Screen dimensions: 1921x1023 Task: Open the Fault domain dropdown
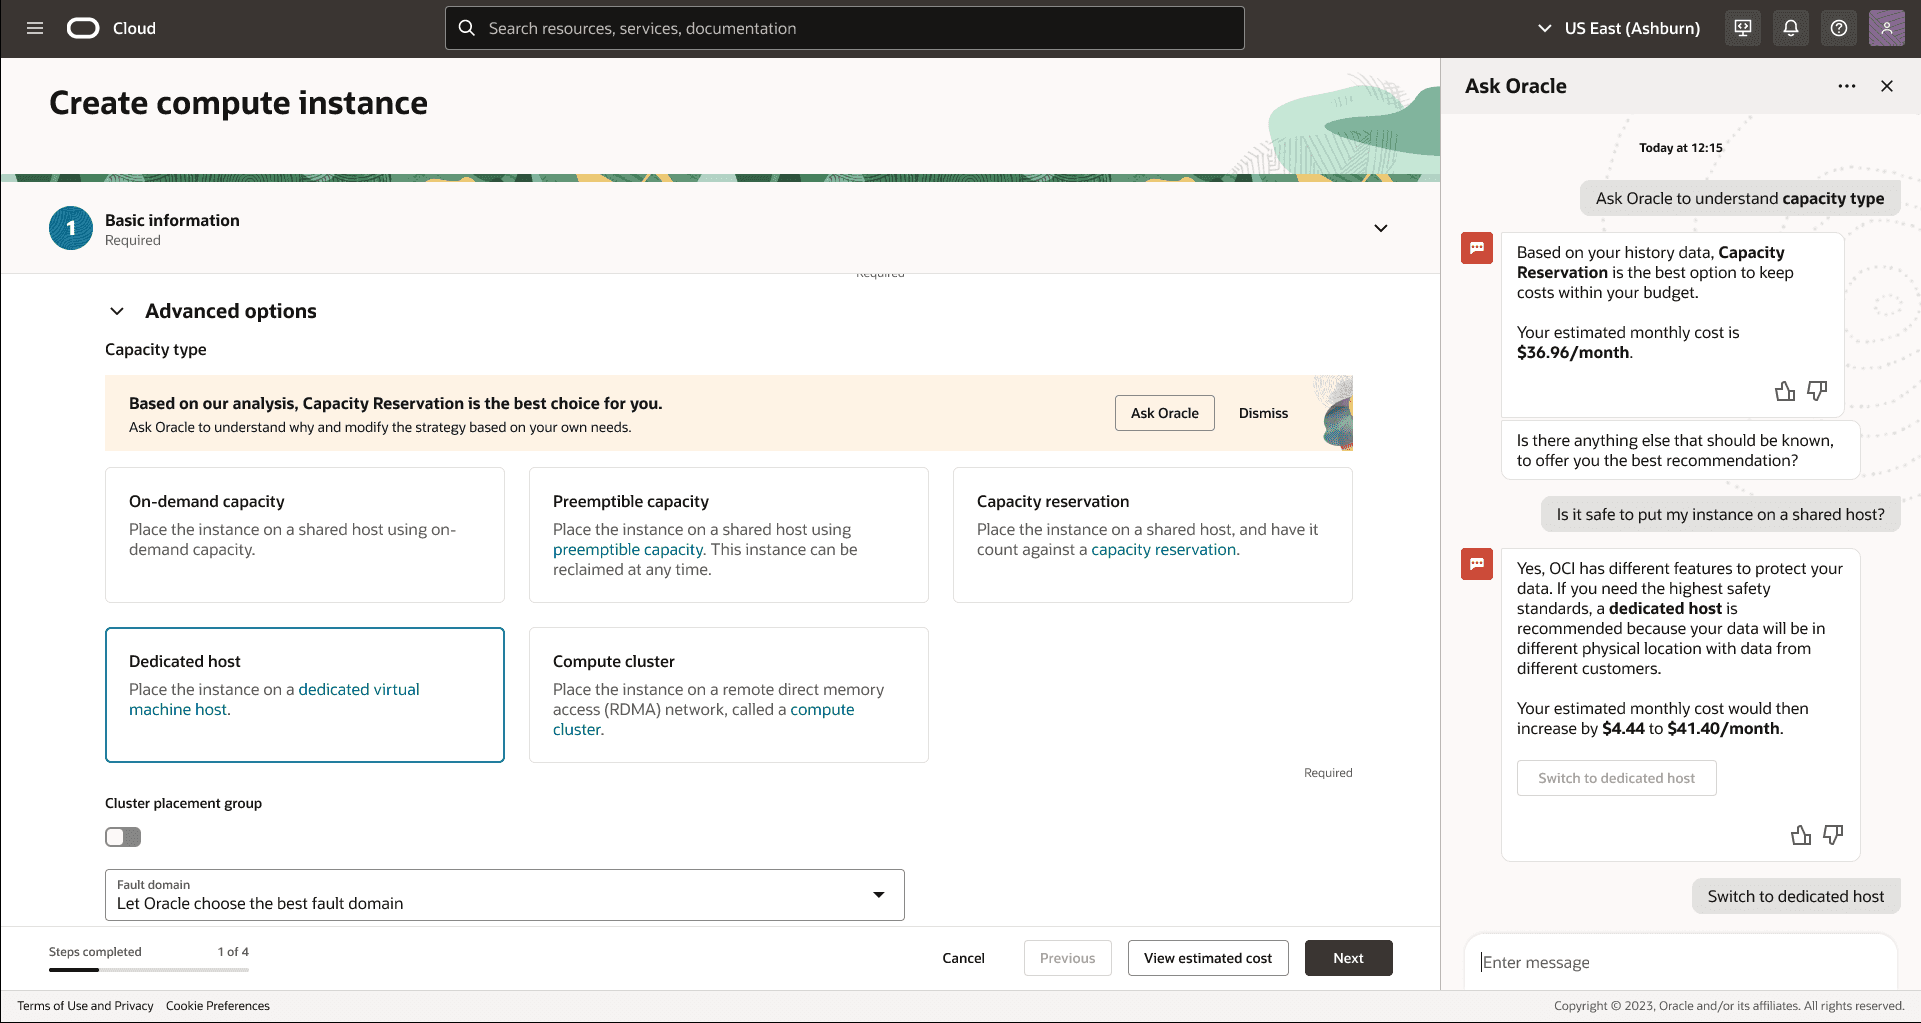pos(505,895)
